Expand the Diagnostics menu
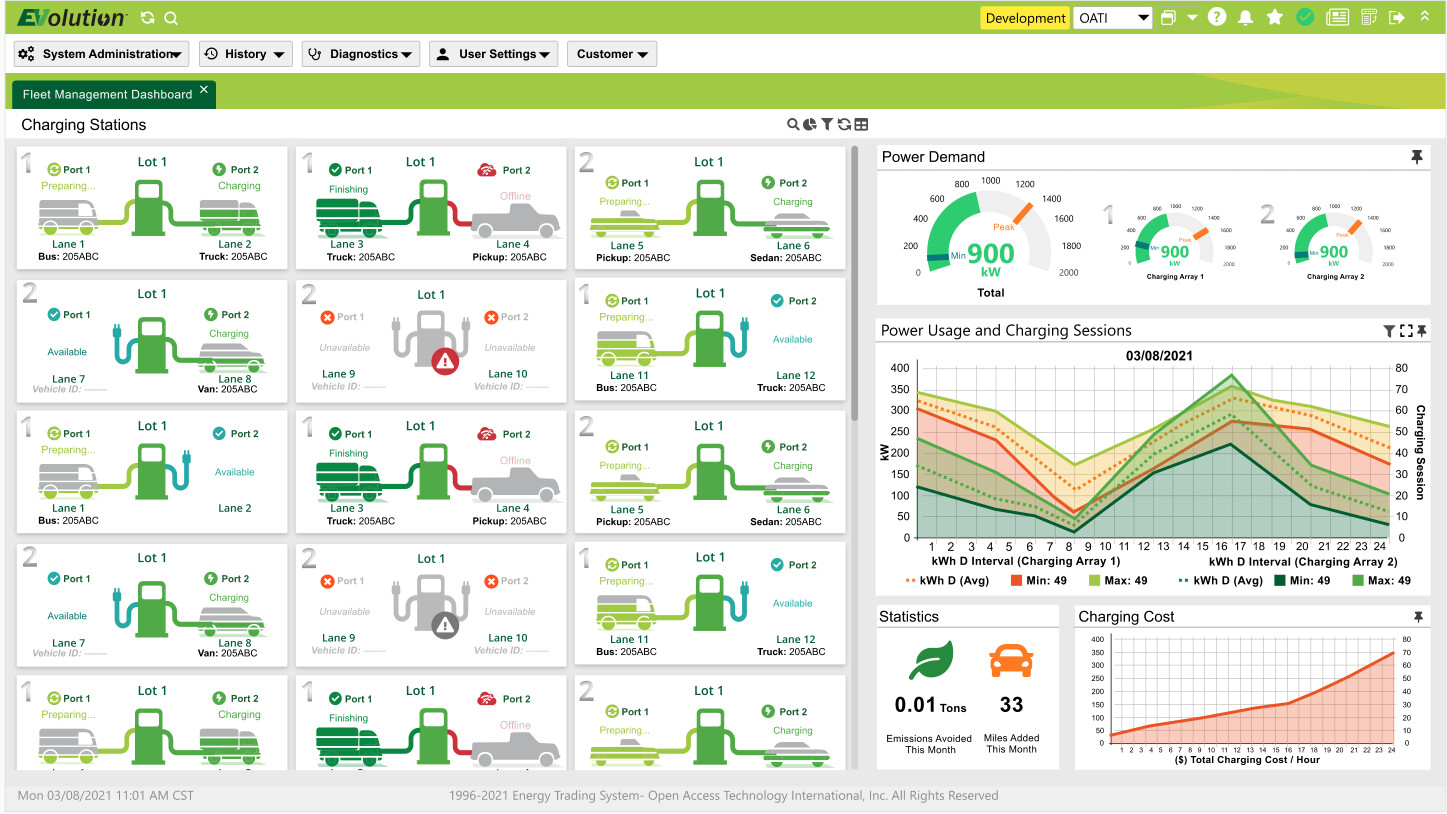The height and width of the screenshot is (814, 1447). 360,54
